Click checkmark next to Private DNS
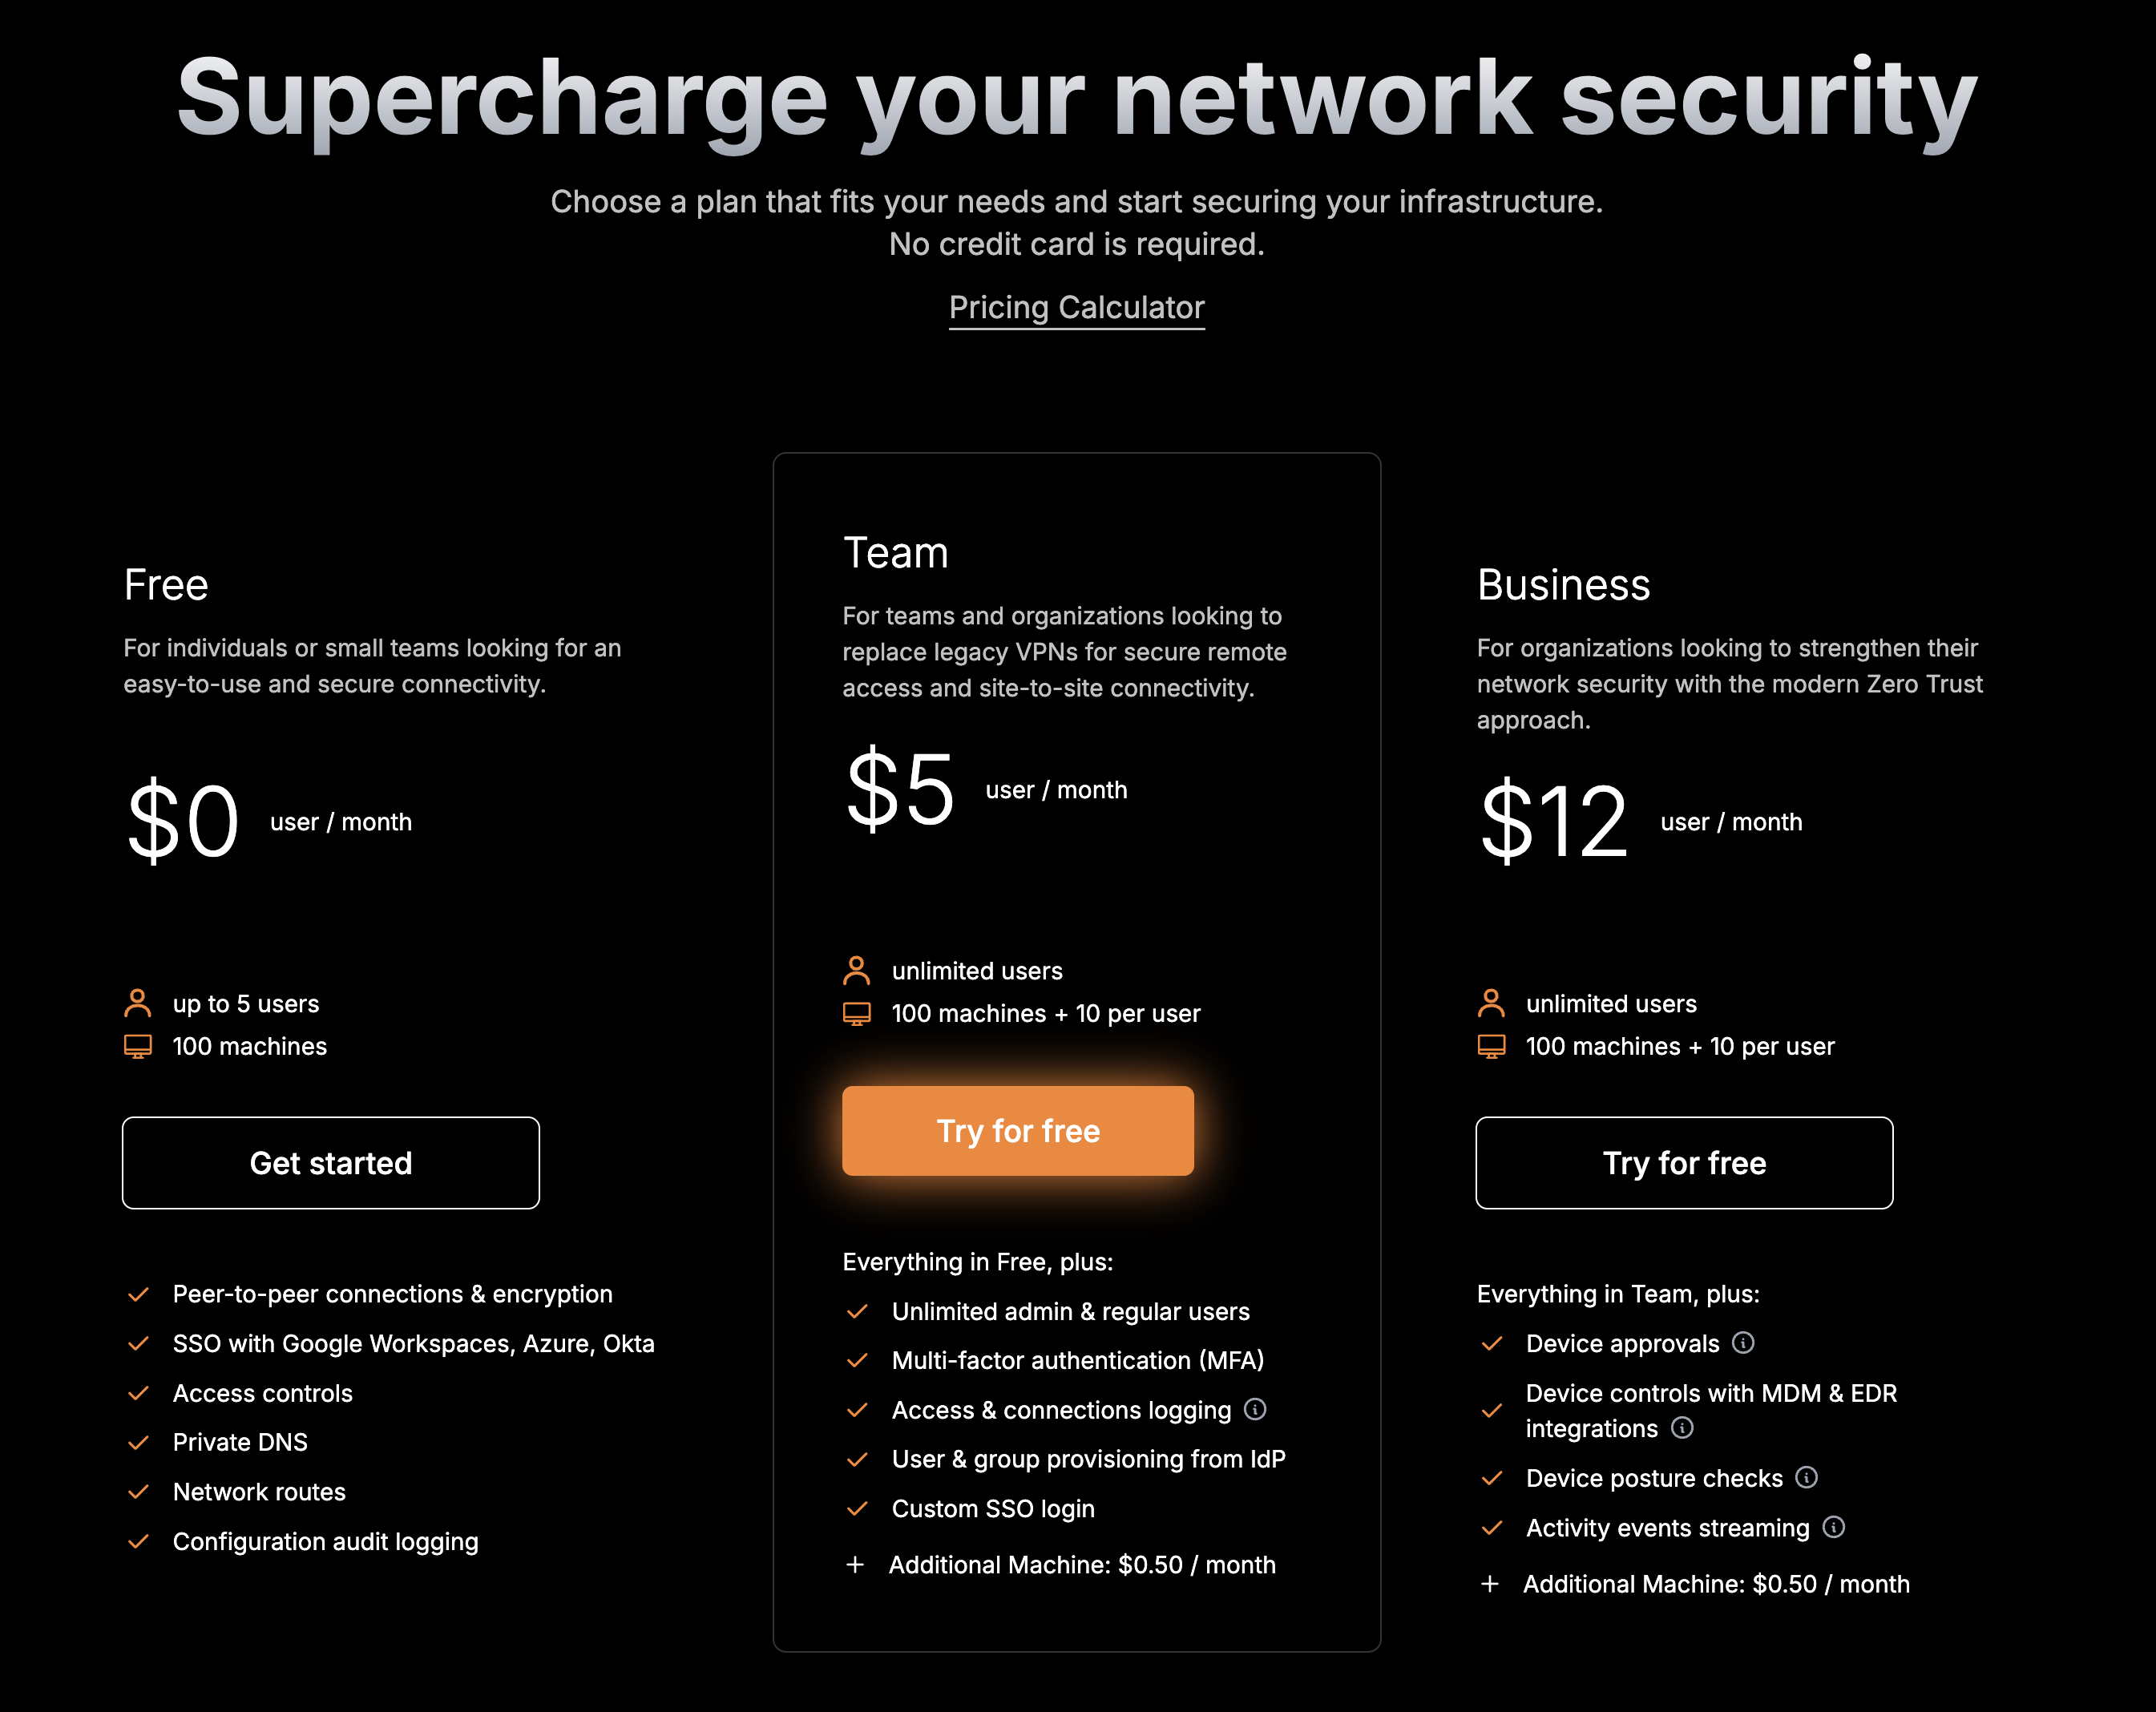The width and height of the screenshot is (2156, 1712). coord(139,1442)
